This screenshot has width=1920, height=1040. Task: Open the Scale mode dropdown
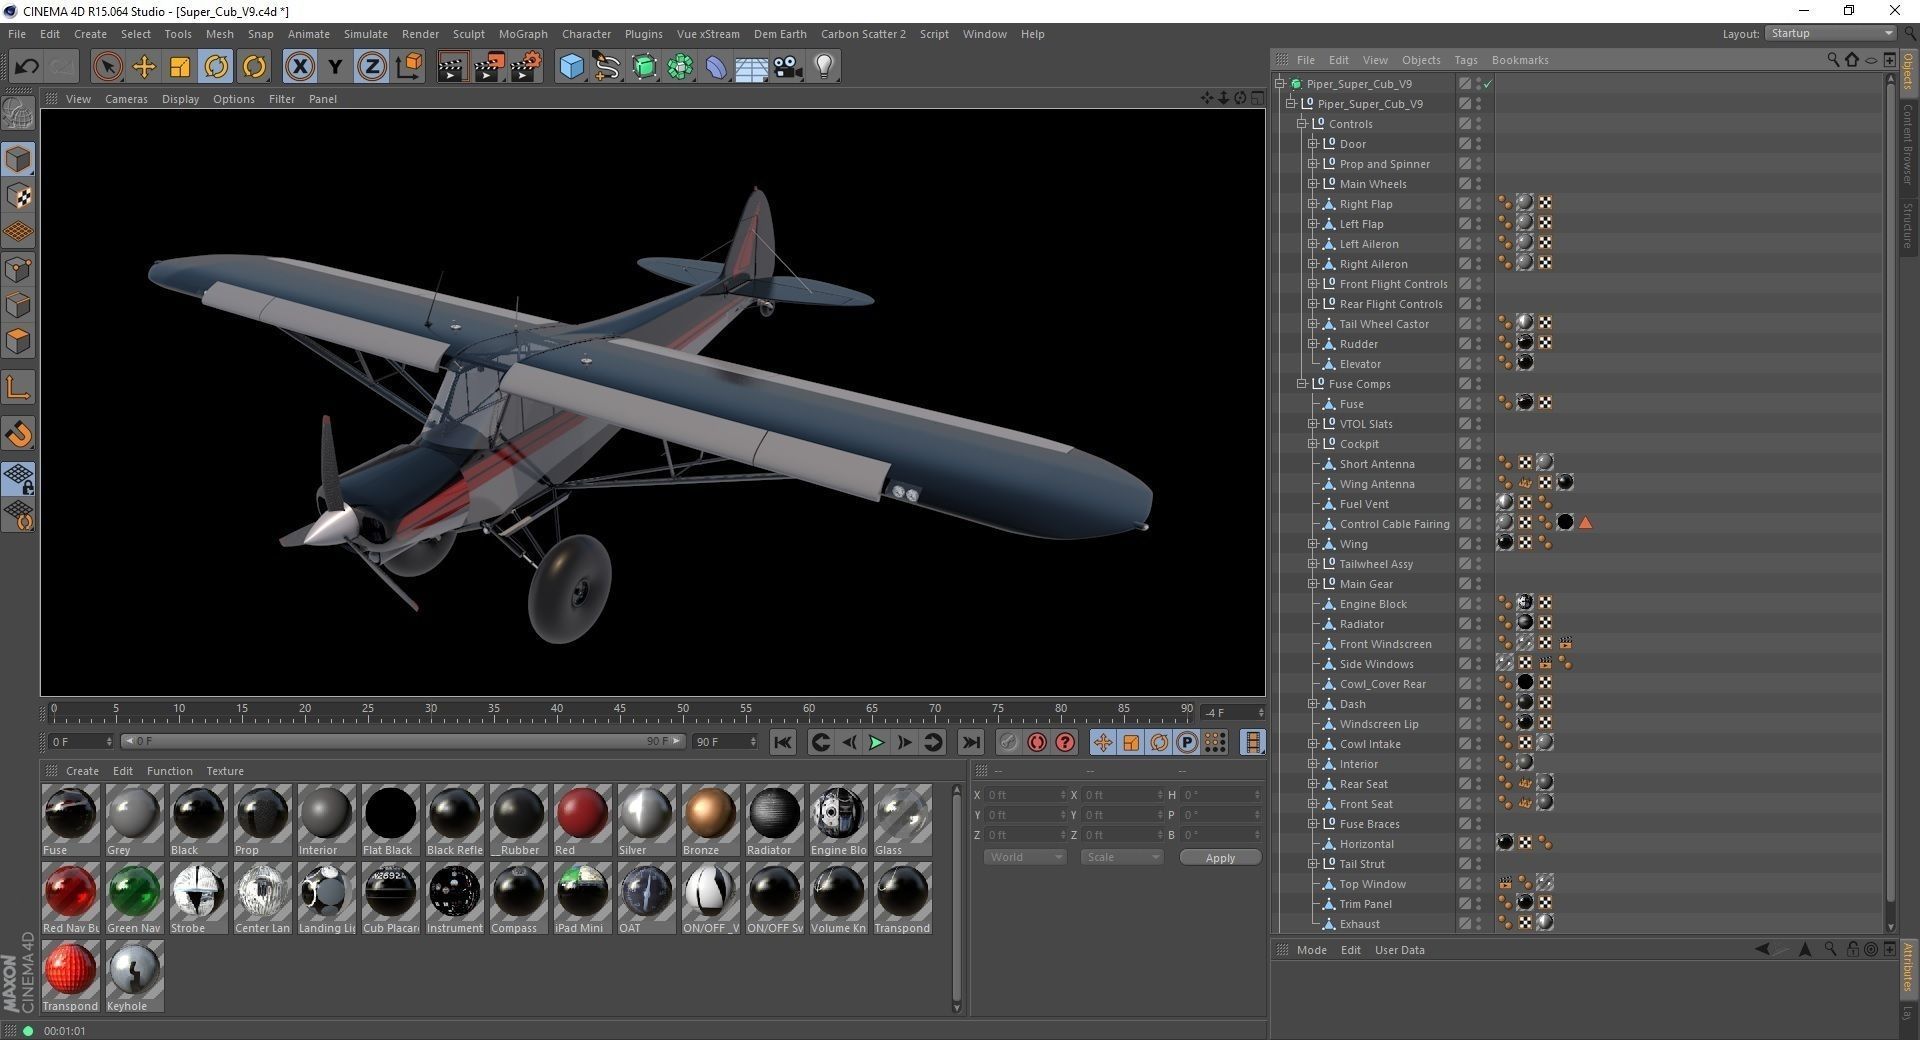tap(1122, 857)
